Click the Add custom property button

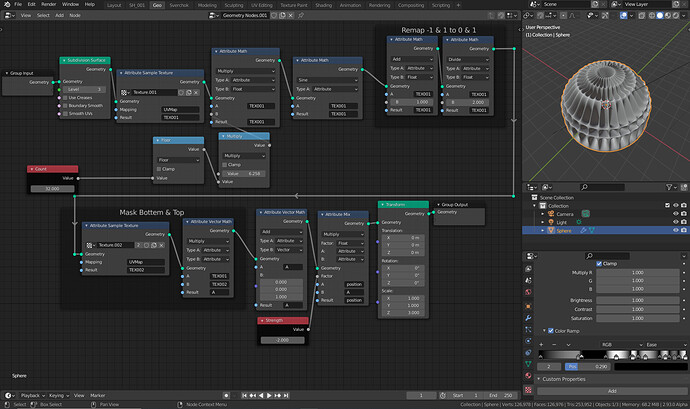point(612,391)
